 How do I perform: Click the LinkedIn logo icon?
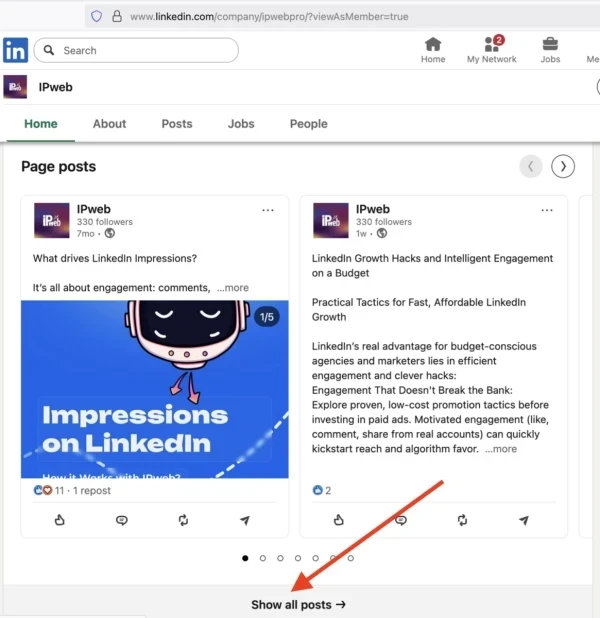click(x=15, y=50)
